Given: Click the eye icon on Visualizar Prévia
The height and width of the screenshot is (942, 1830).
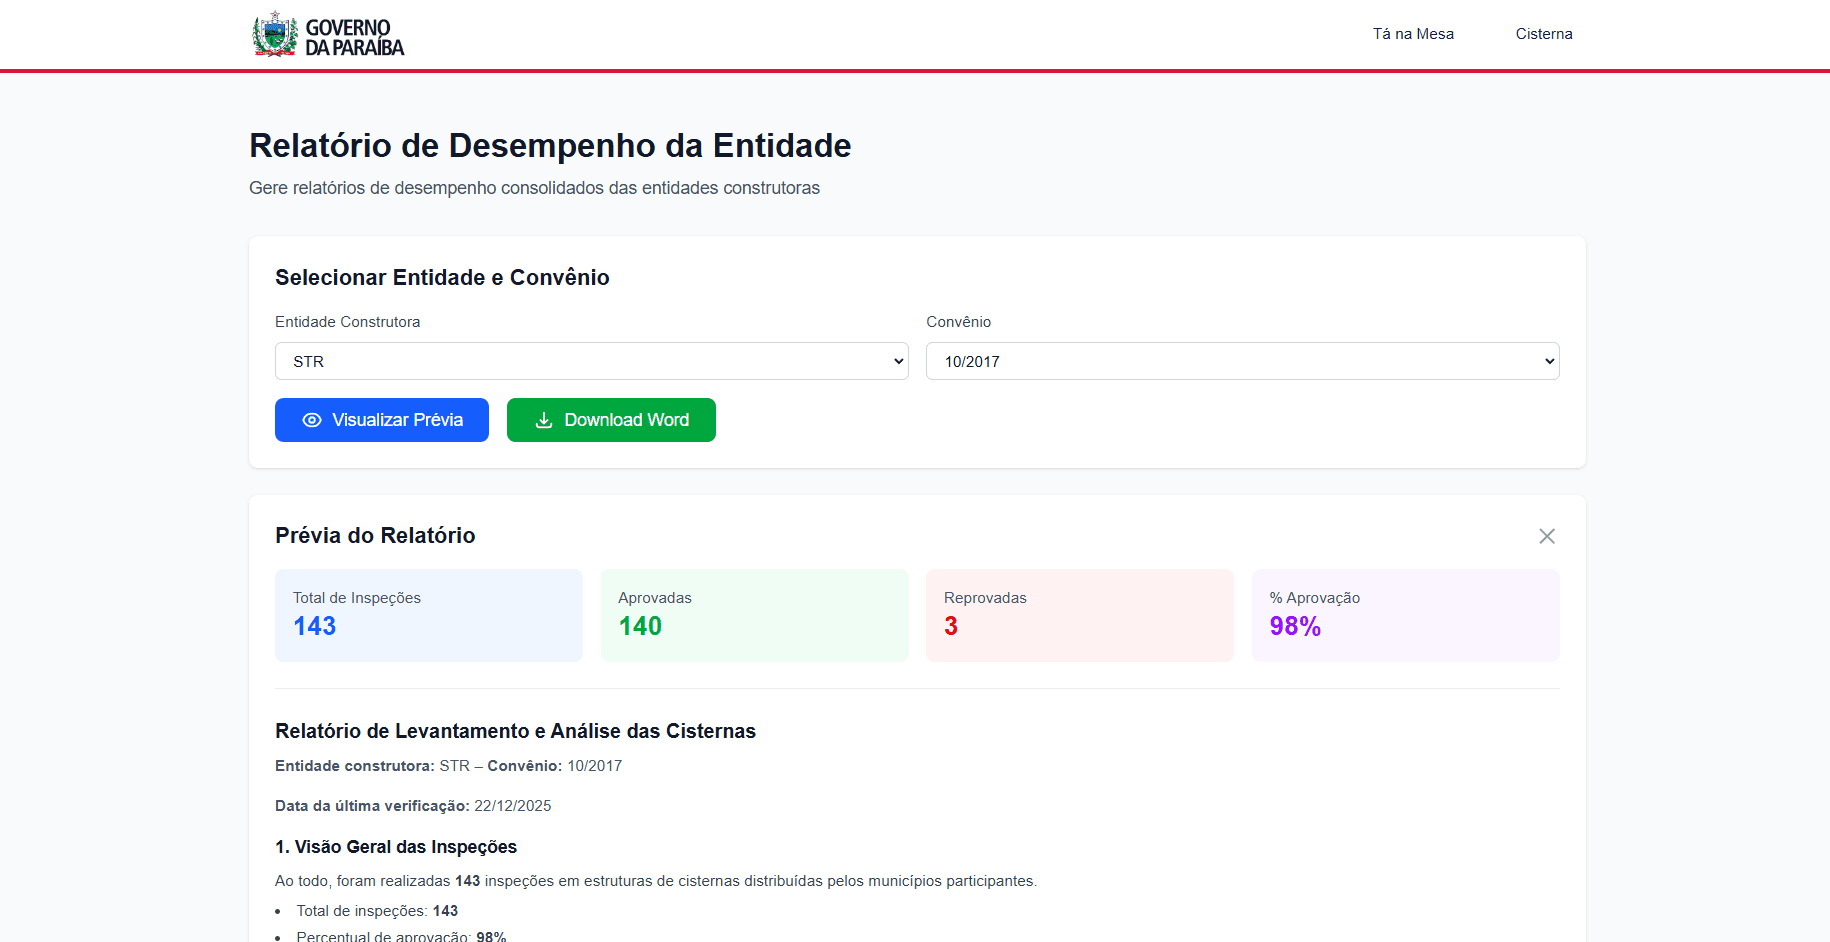Looking at the screenshot, I should click(311, 420).
